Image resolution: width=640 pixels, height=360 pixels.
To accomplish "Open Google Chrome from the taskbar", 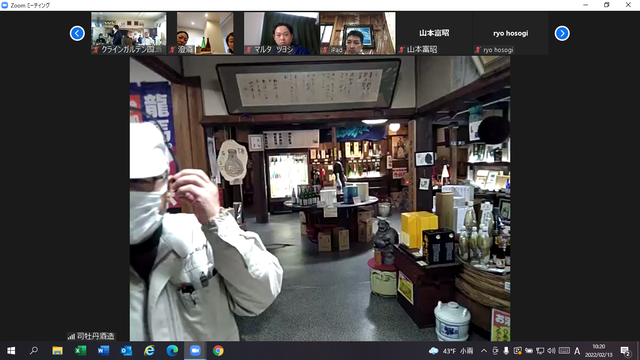I will (x=218, y=351).
